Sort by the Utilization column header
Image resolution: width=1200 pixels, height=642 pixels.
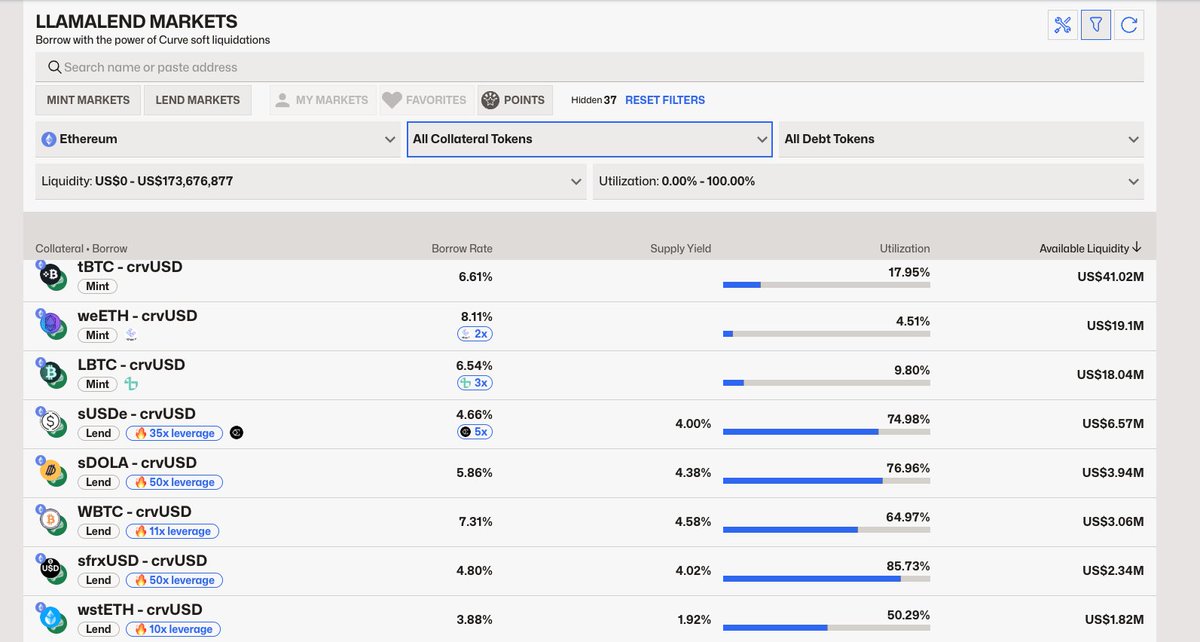point(904,248)
